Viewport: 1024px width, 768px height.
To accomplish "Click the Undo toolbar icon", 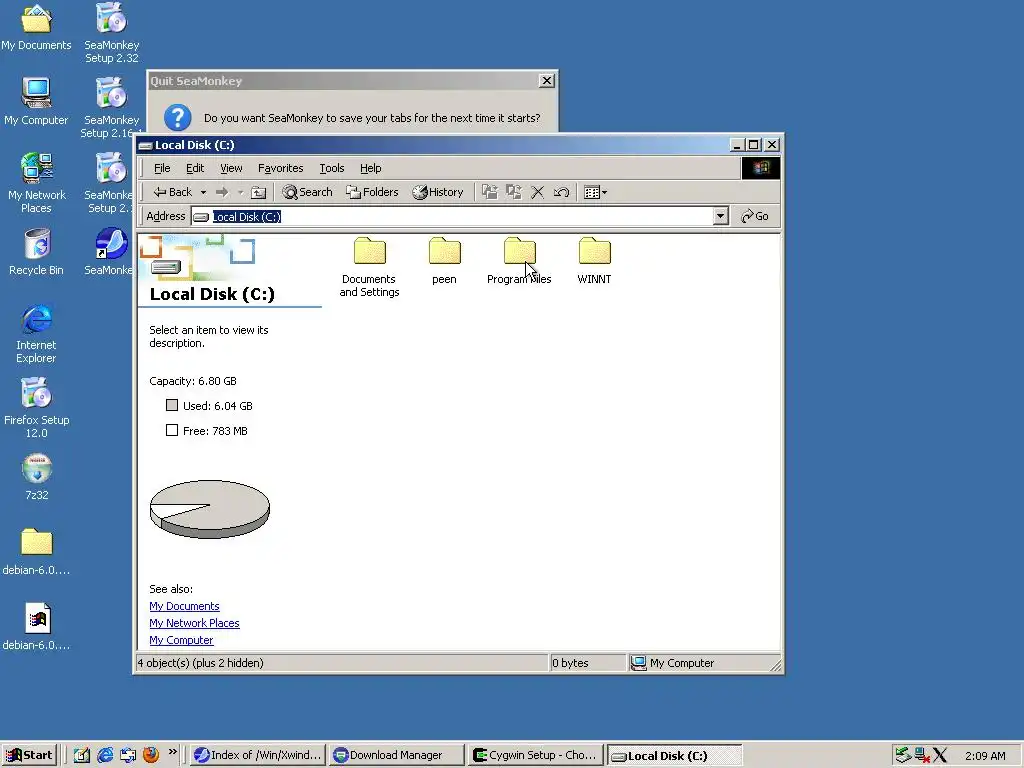I will click(562, 192).
